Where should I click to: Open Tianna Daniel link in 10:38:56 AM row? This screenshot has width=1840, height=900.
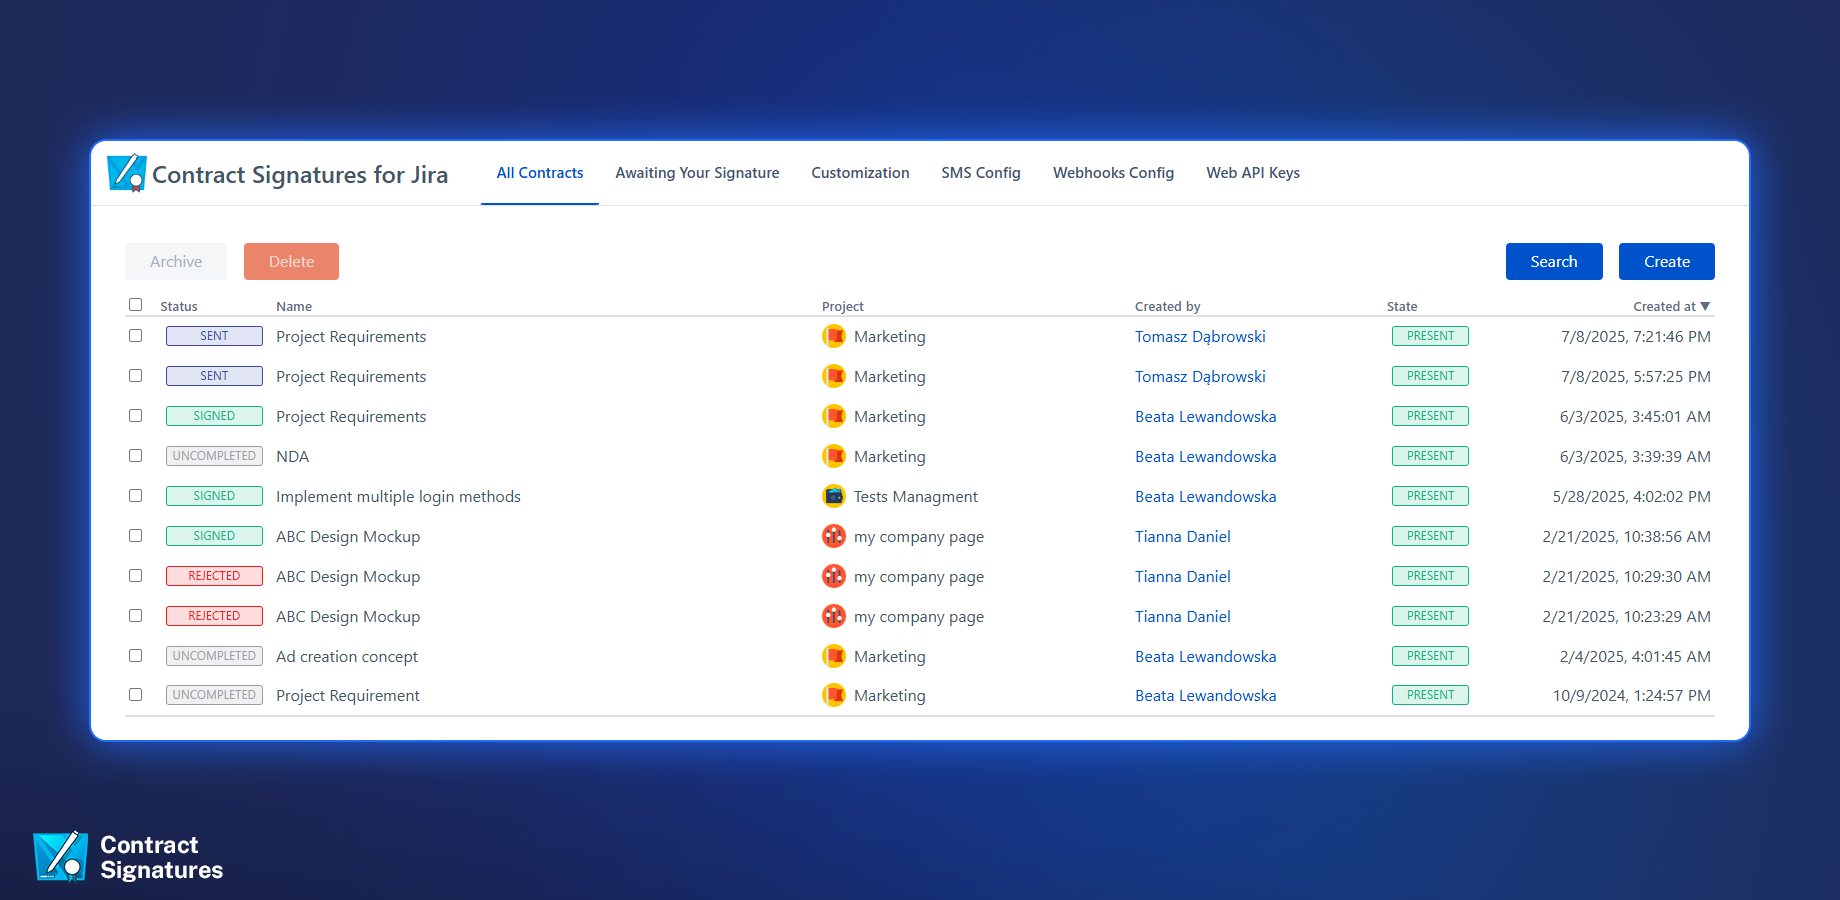(x=1183, y=536)
